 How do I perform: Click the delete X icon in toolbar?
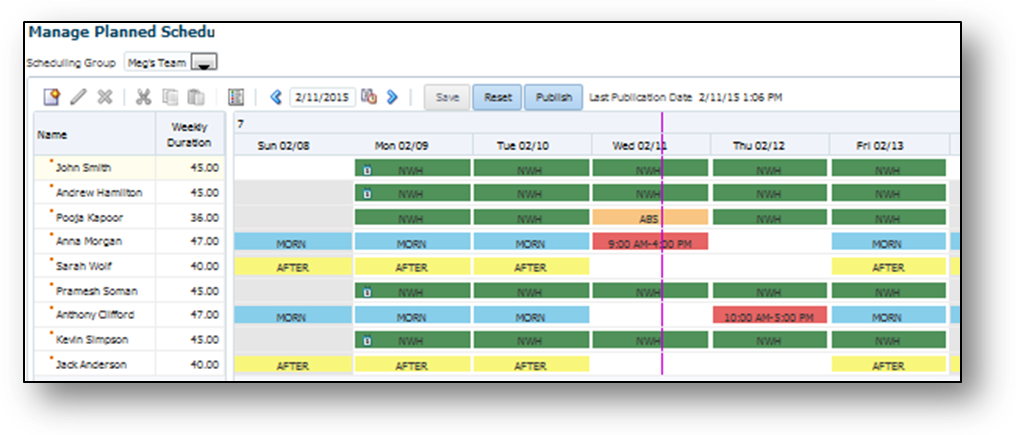(105, 97)
